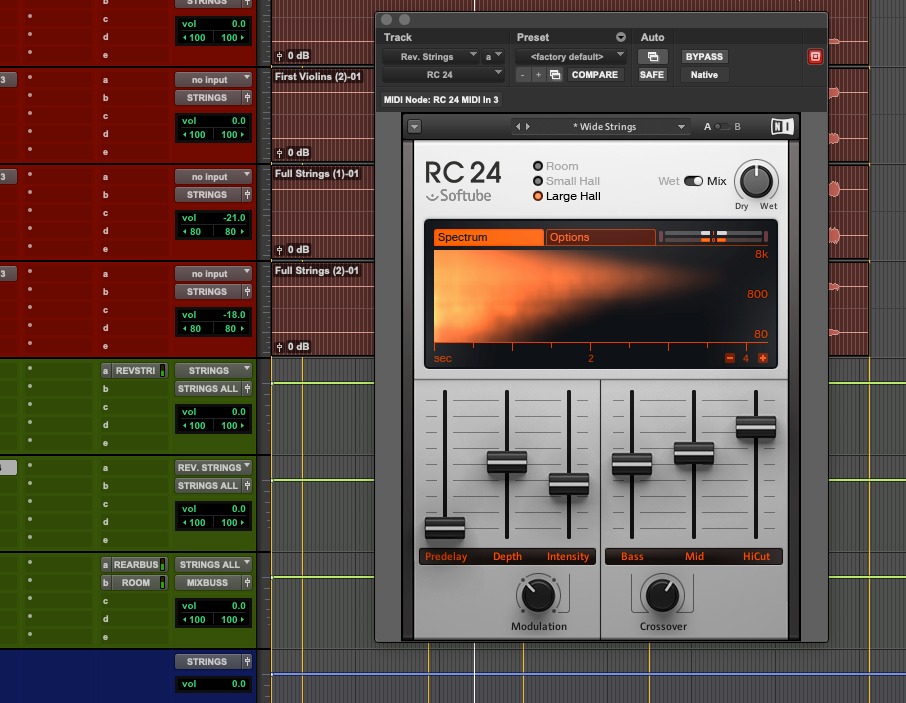Toggle the A/B comparison switch
The height and width of the screenshot is (703, 906).
pos(722,127)
